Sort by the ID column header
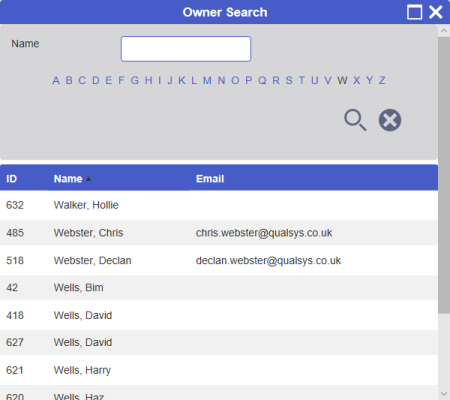The height and width of the screenshot is (400, 450). tap(11, 179)
